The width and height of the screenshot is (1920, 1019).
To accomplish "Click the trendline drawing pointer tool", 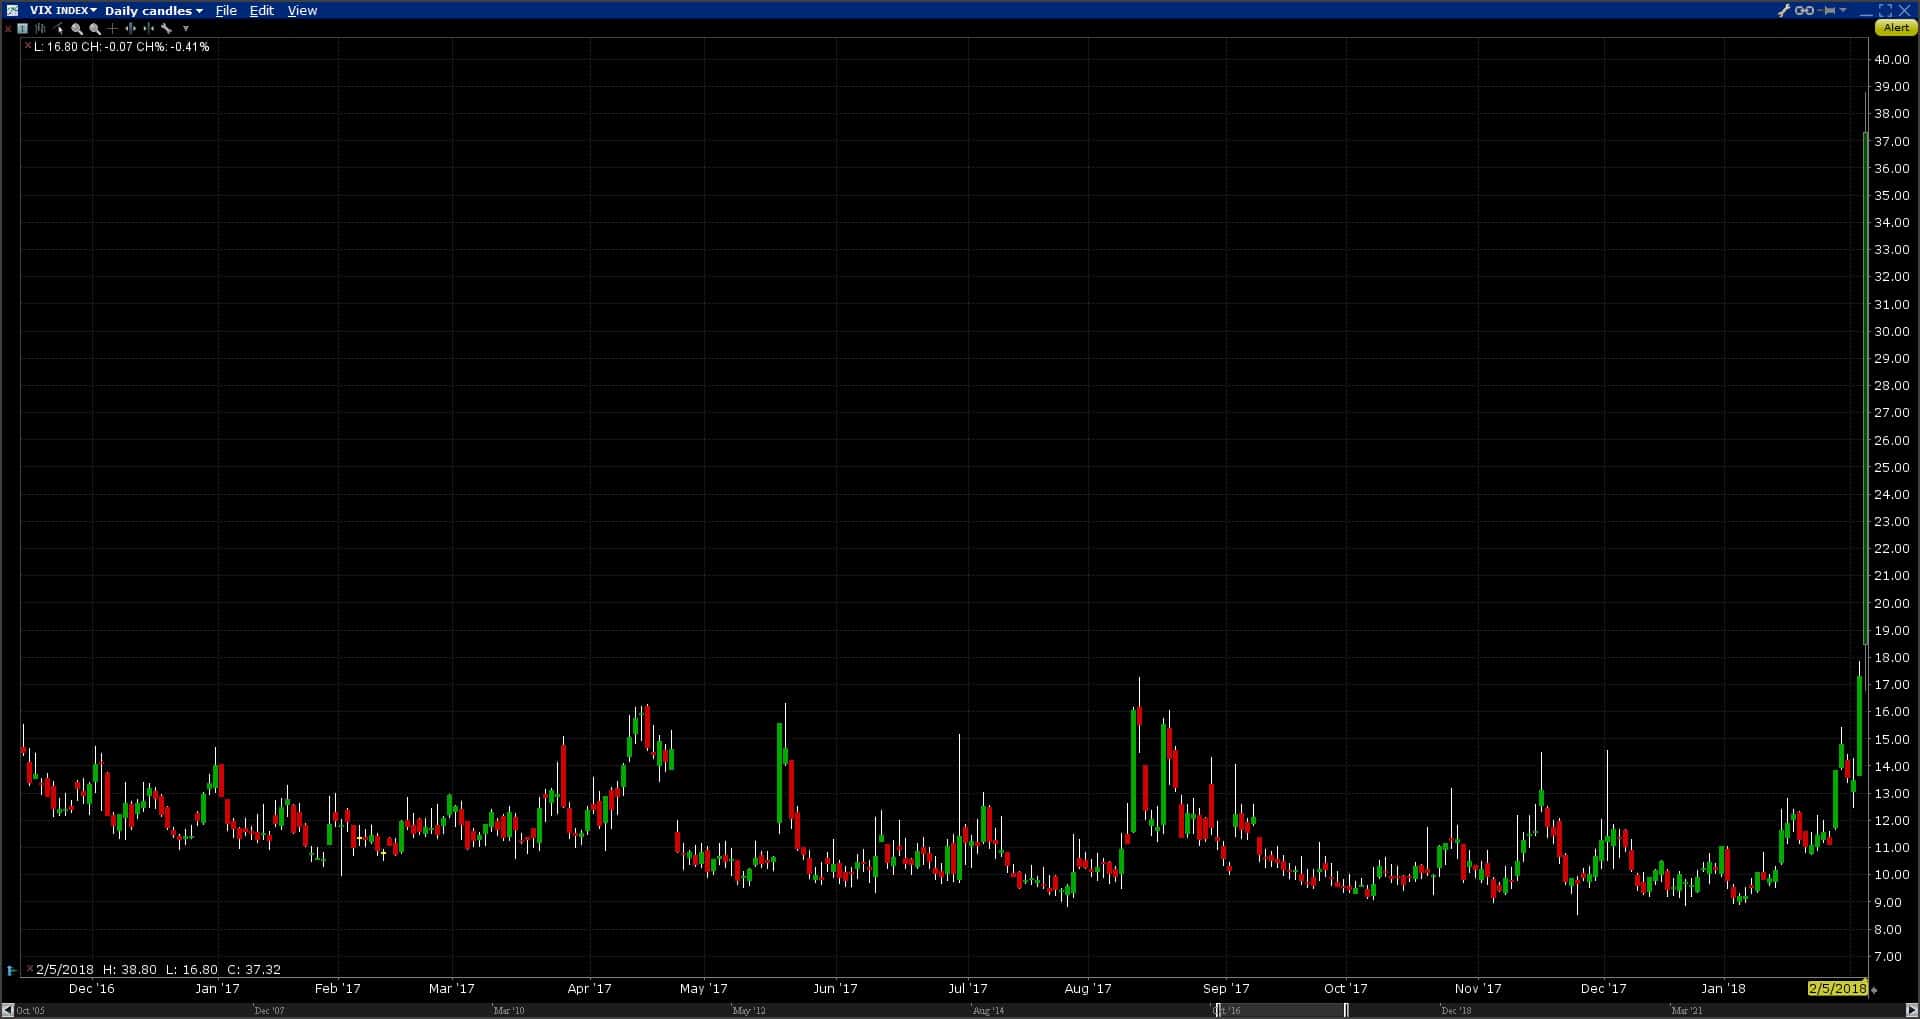I will [x=58, y=29].
